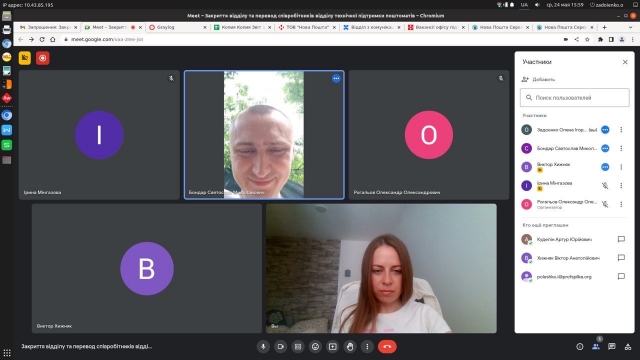Image resolution: width=640 pixels, height=360 pixels.
Task: Go to browser home page
Action: pyautogui.click(x=53, y=40)
